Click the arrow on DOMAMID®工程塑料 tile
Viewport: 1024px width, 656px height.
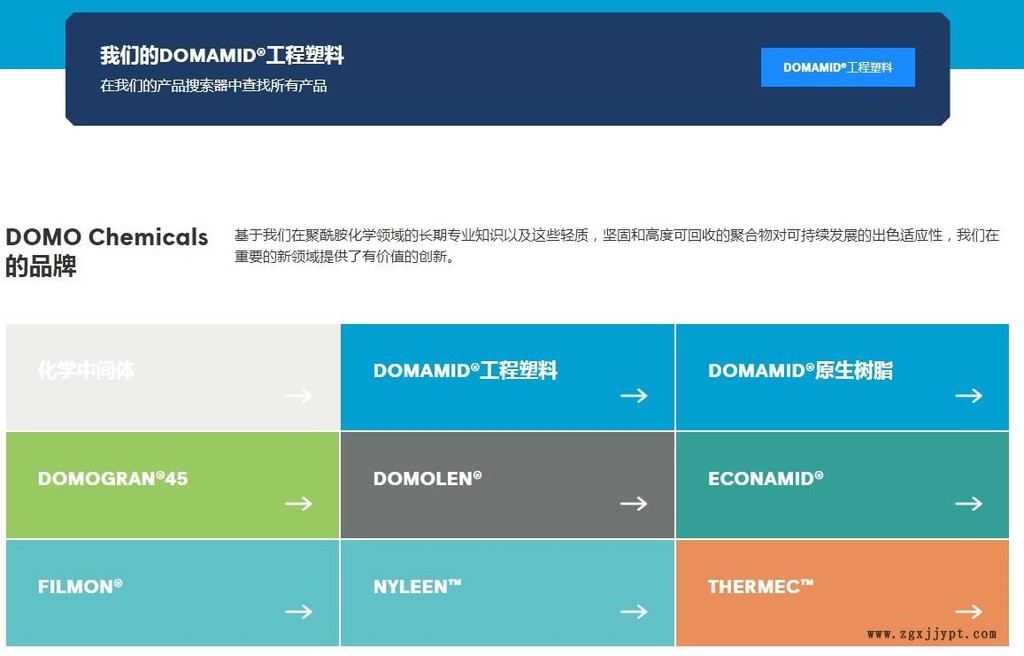click(x=633, y=395)
